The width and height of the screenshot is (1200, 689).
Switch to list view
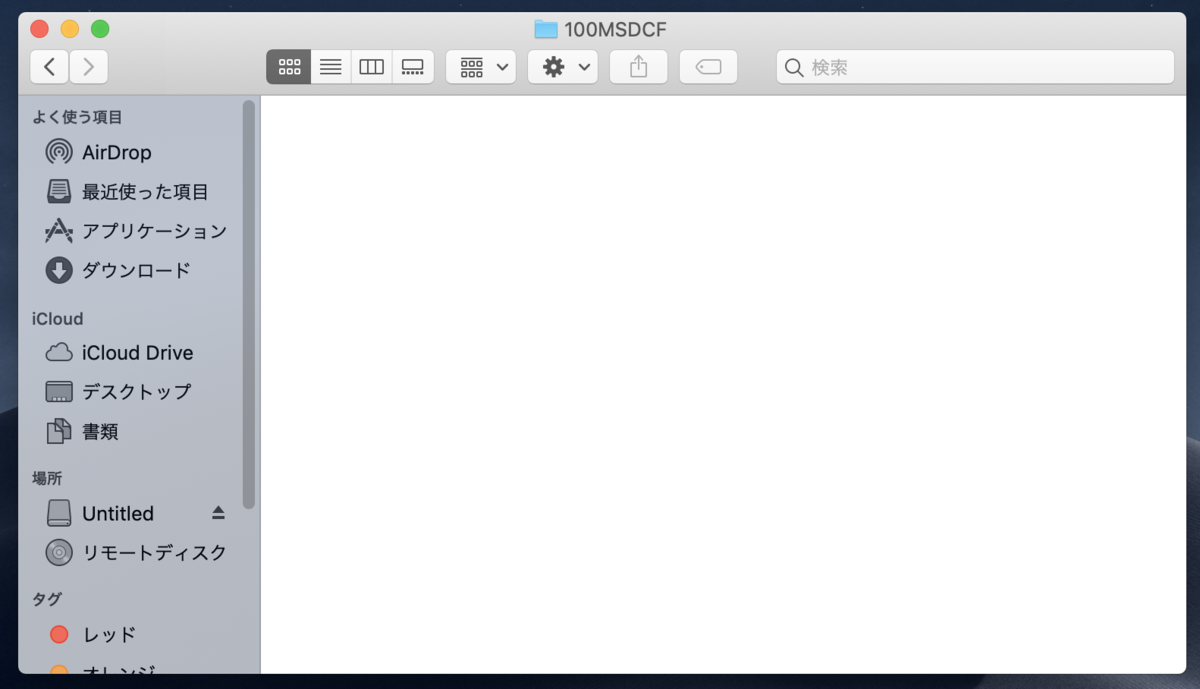(331, 67)
